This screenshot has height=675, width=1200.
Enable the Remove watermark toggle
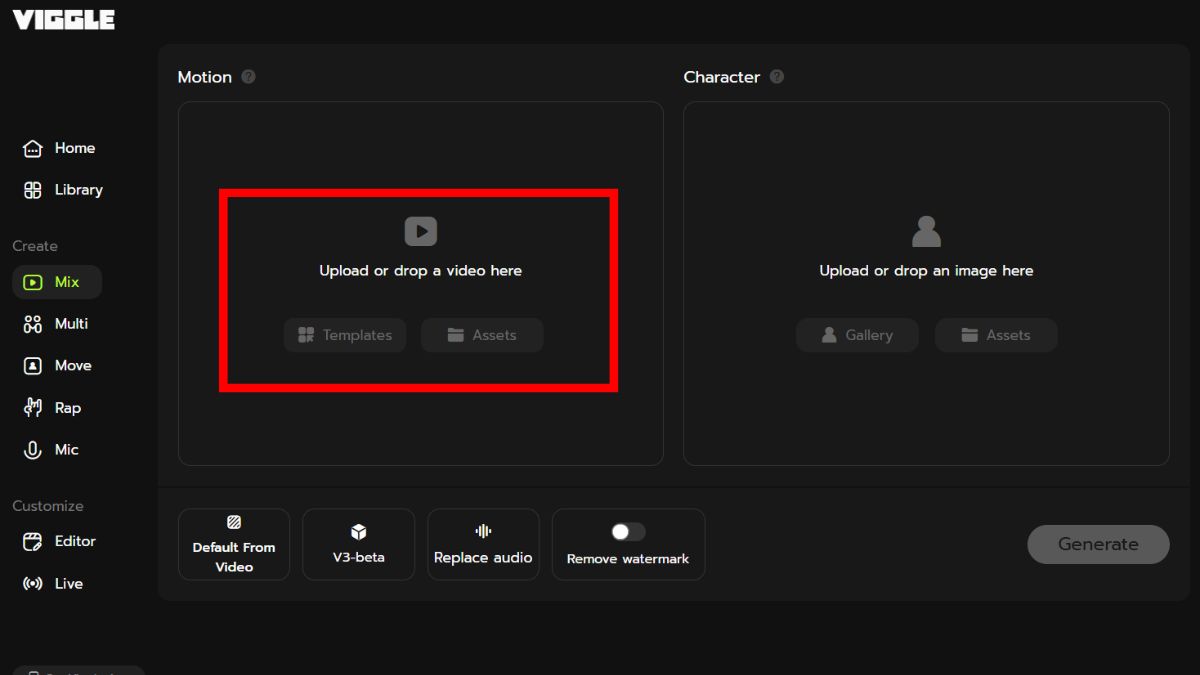click(x=627, y=531)
